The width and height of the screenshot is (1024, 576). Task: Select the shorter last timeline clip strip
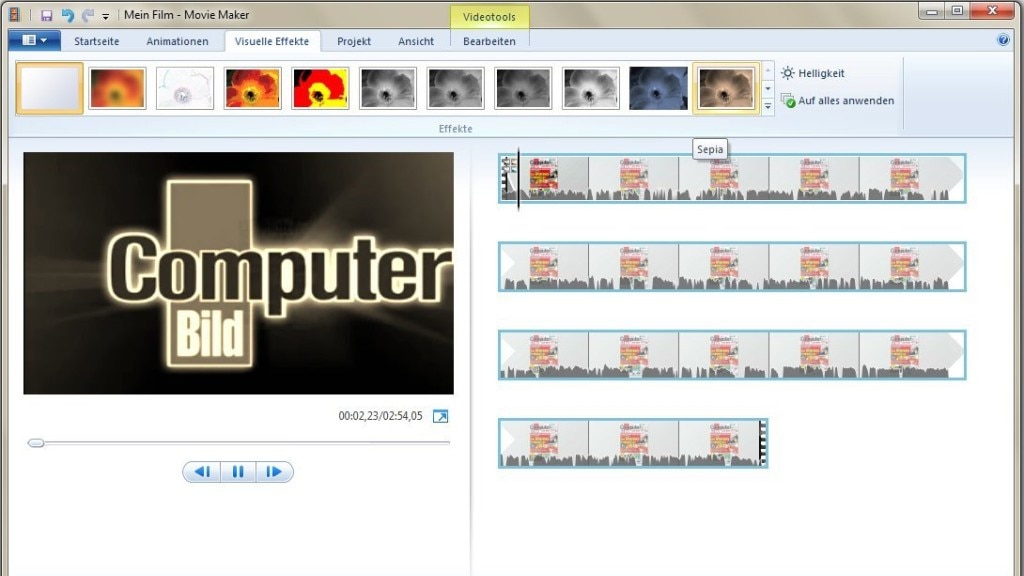click(633, 443)
